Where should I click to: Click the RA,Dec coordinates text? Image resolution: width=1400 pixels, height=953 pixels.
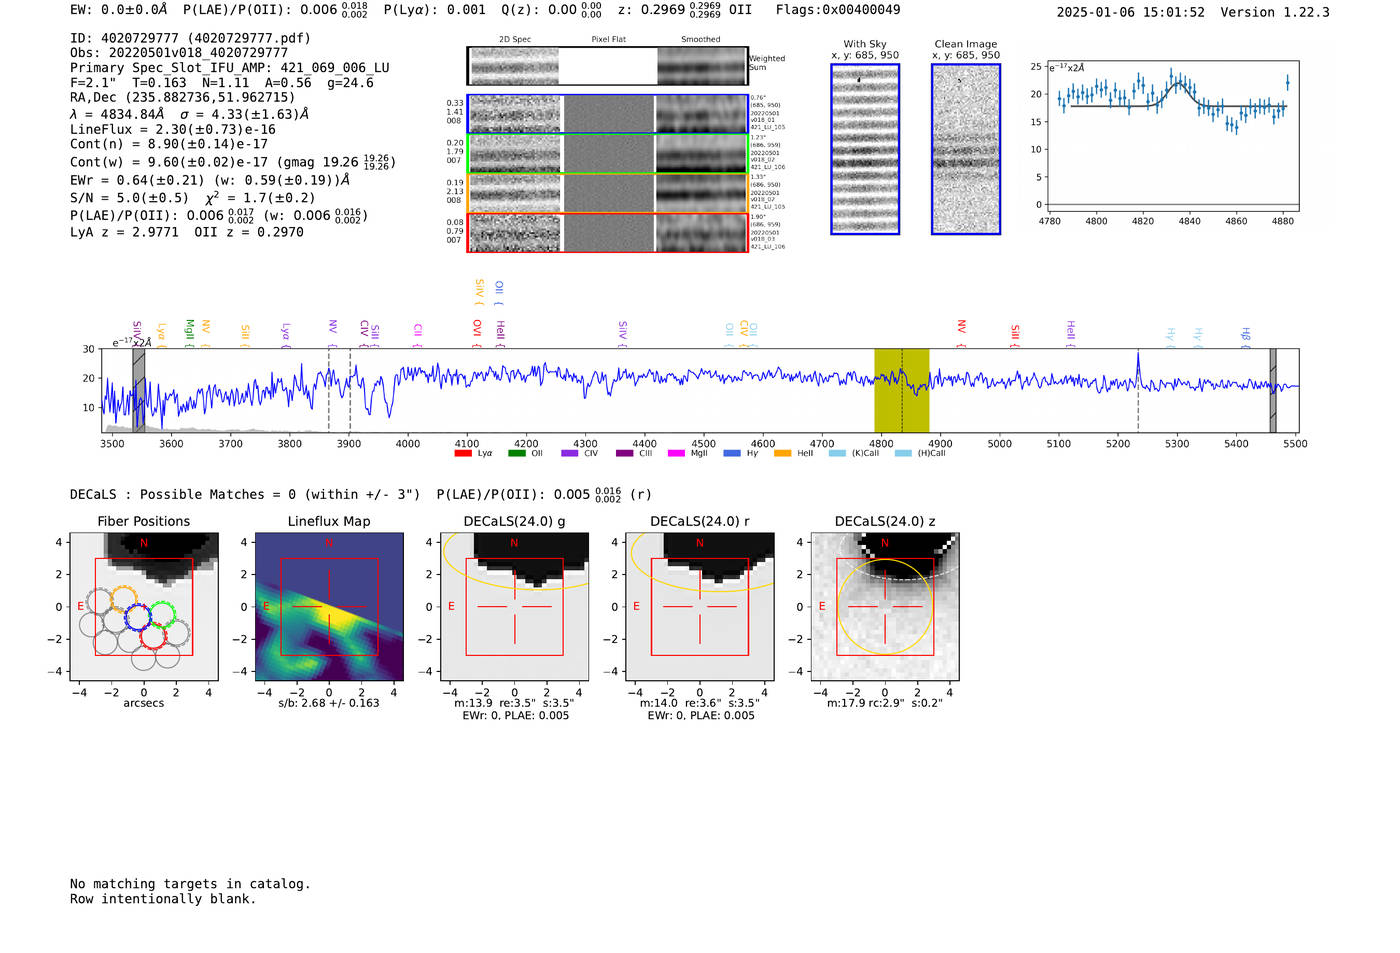pyautogui.click(x=183, y=98)
